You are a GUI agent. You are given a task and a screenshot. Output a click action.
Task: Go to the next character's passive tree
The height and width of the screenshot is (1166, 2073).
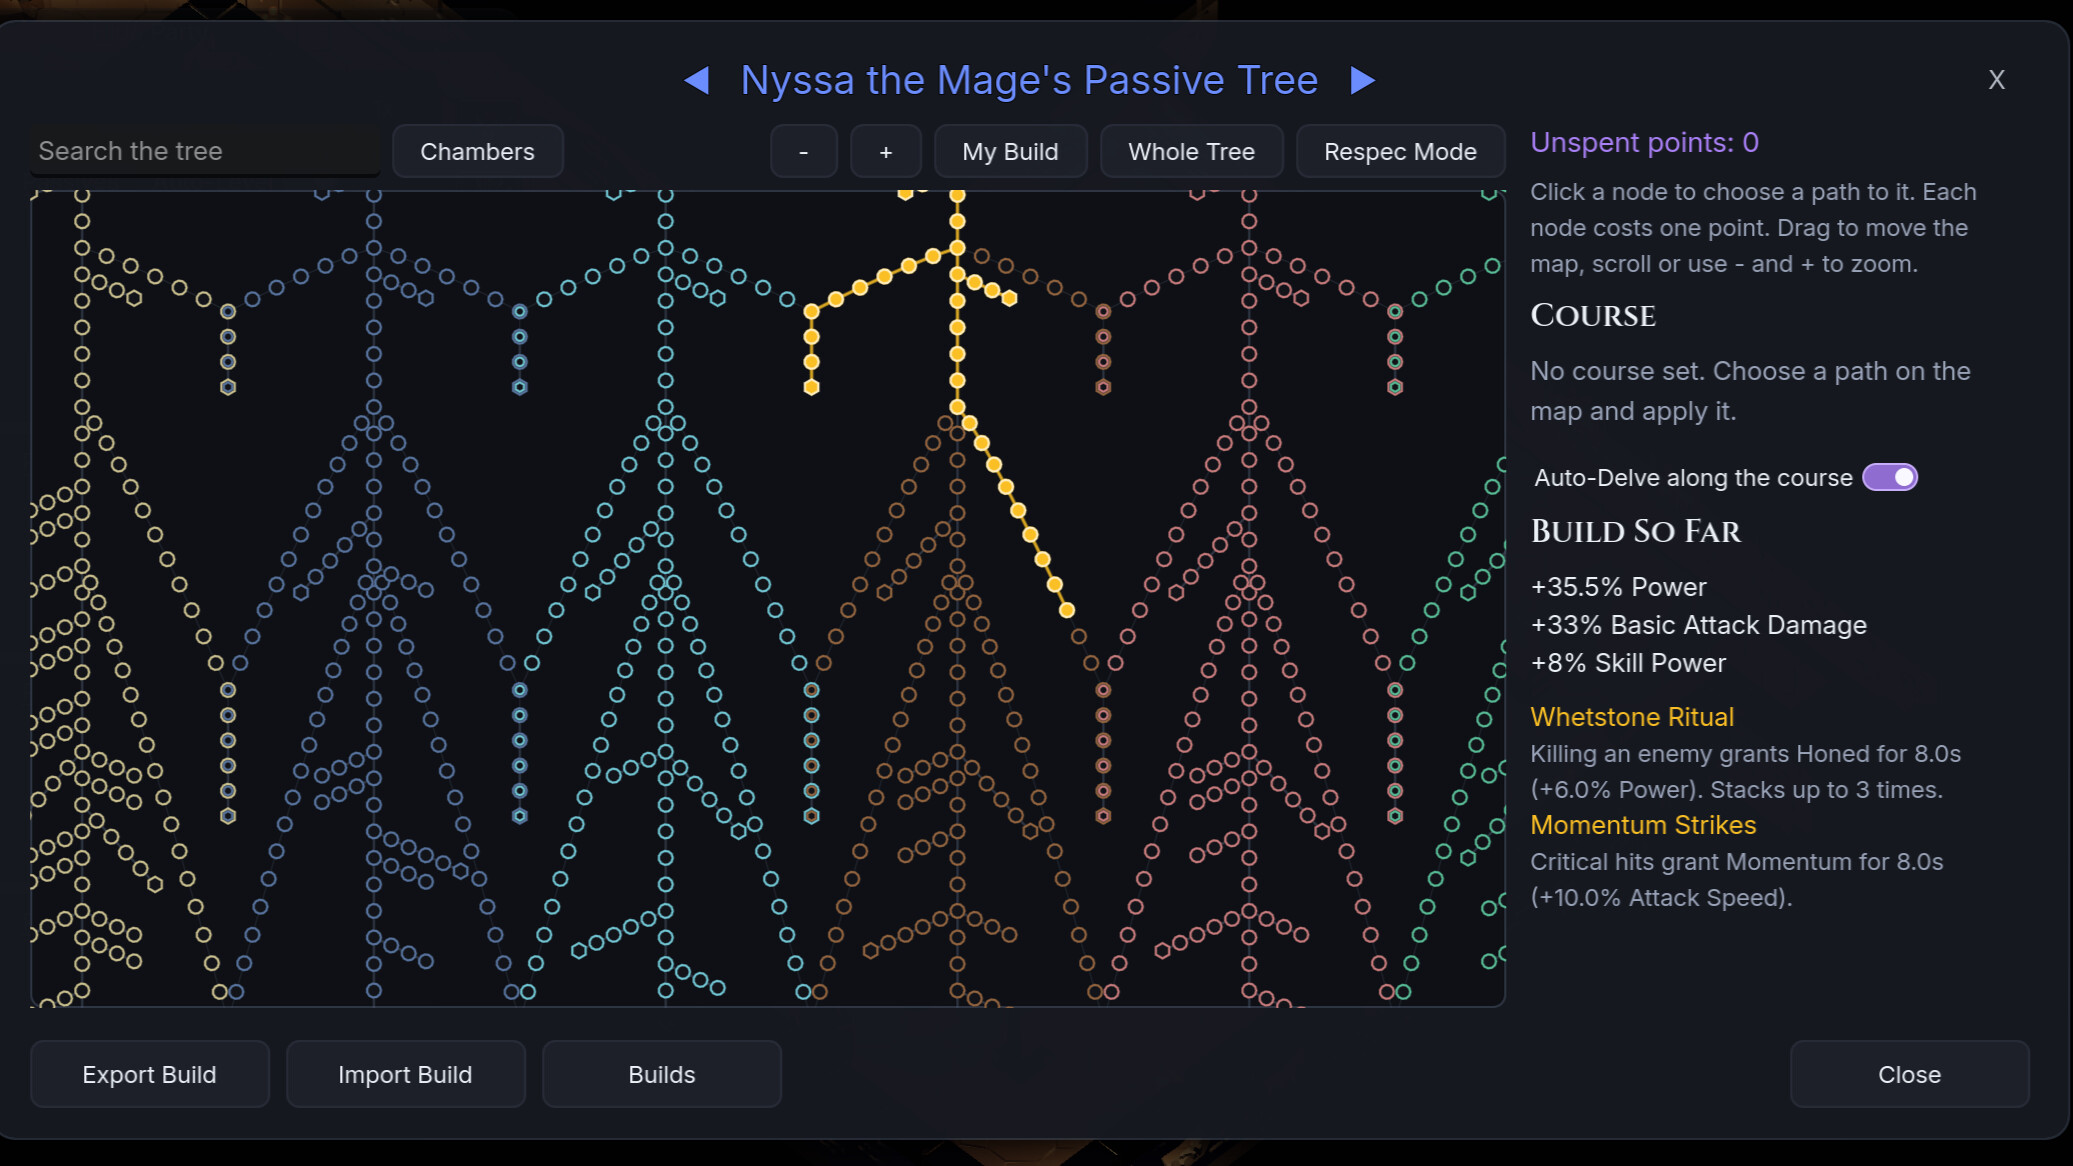1362,80
